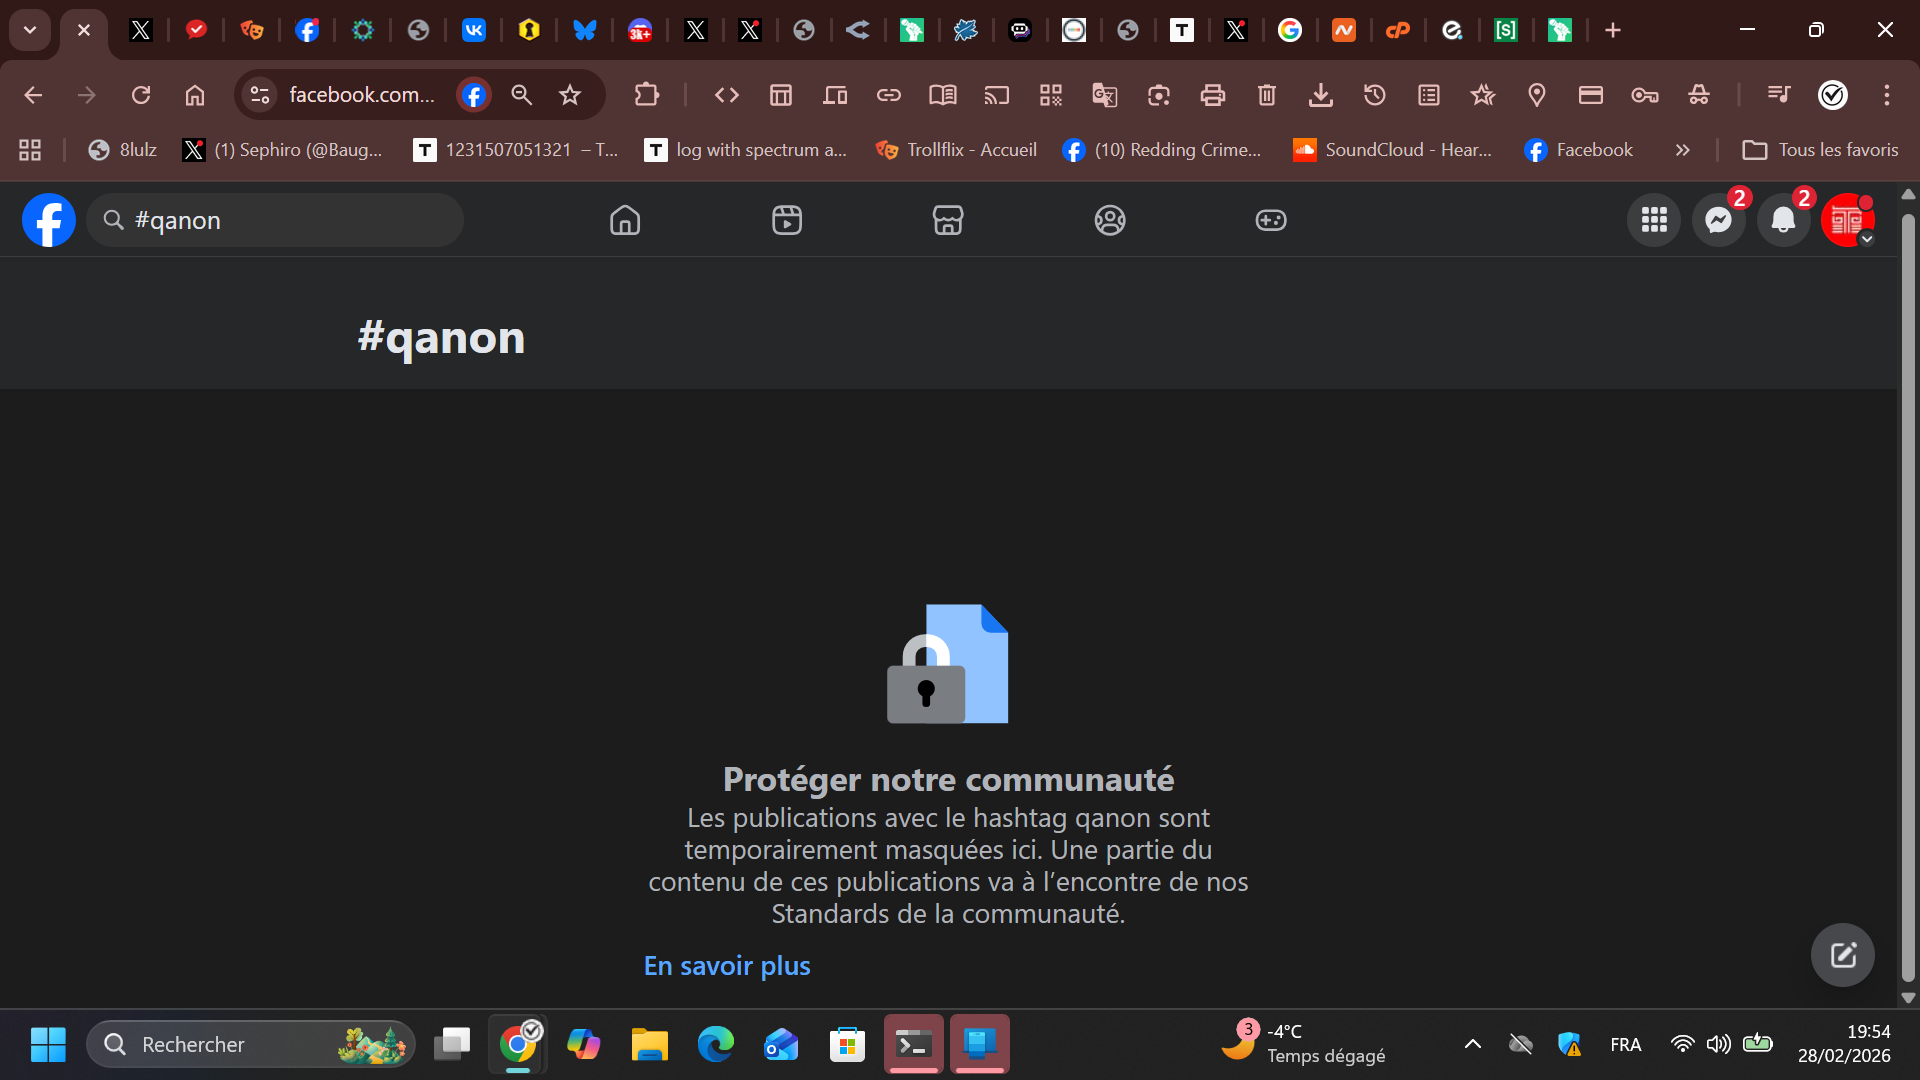Screen dimensions: 1920x1080
Task: Expand hidden bookmarks chevron
Action: (x=1682, y=150)
